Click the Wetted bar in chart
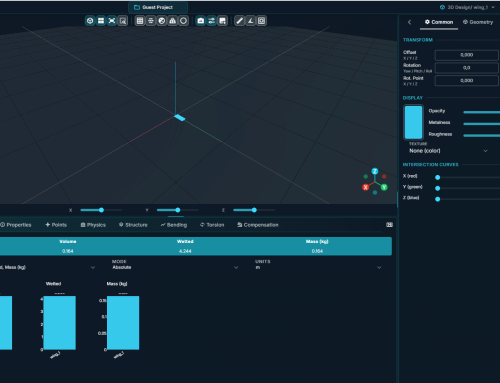This screenshot has height=383, width=500. pyautogui.click(x=60, y=323)
